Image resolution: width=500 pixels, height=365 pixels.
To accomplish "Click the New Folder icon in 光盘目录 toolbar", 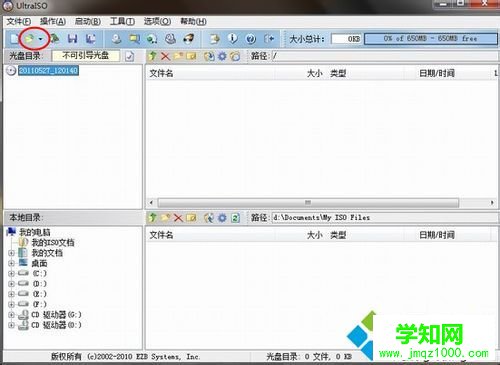I will (178, 56).
